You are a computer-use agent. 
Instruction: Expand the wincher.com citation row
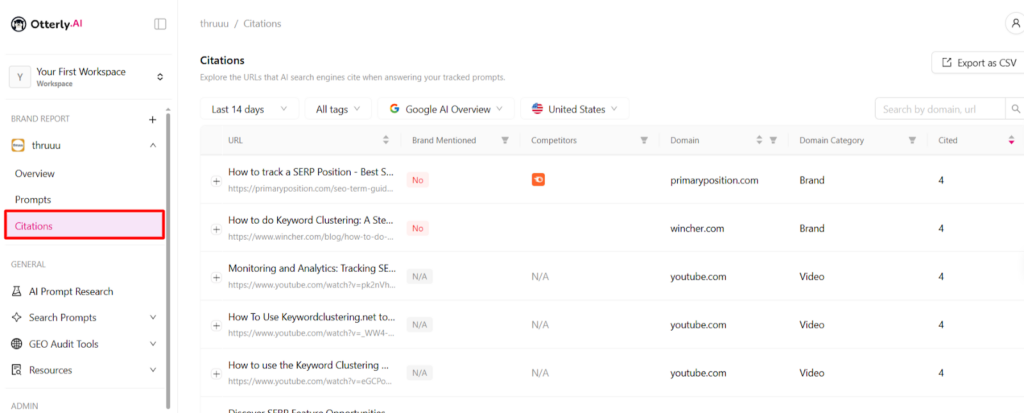(x=216, y=229)
